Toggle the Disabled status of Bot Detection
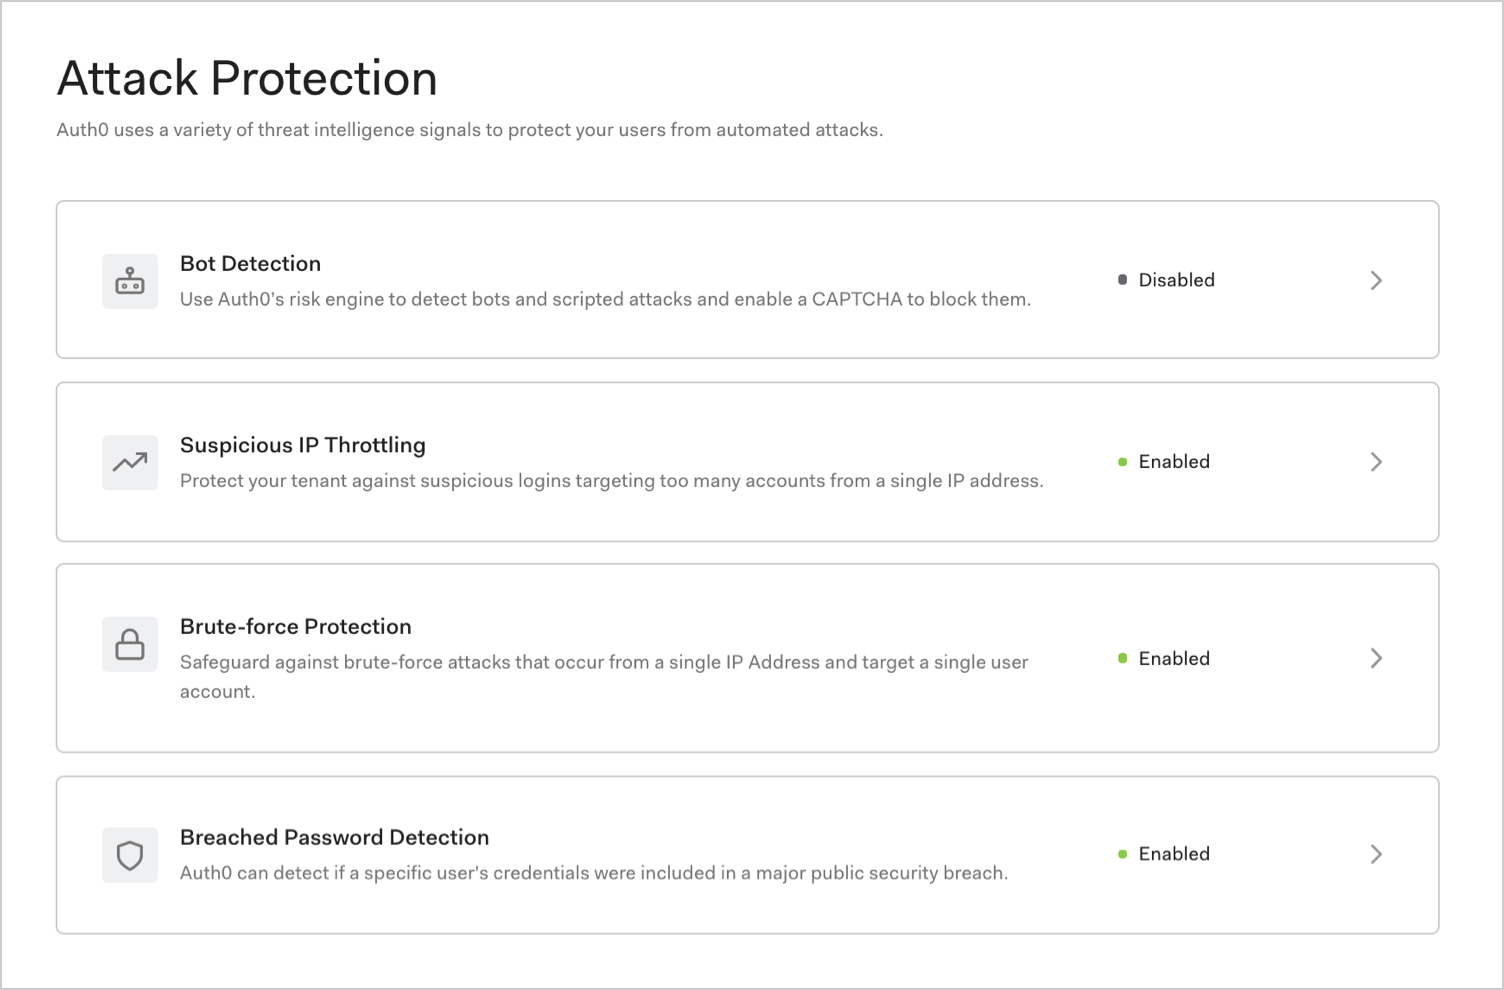The image size is (1504, 990). (x=1176, y=280)
